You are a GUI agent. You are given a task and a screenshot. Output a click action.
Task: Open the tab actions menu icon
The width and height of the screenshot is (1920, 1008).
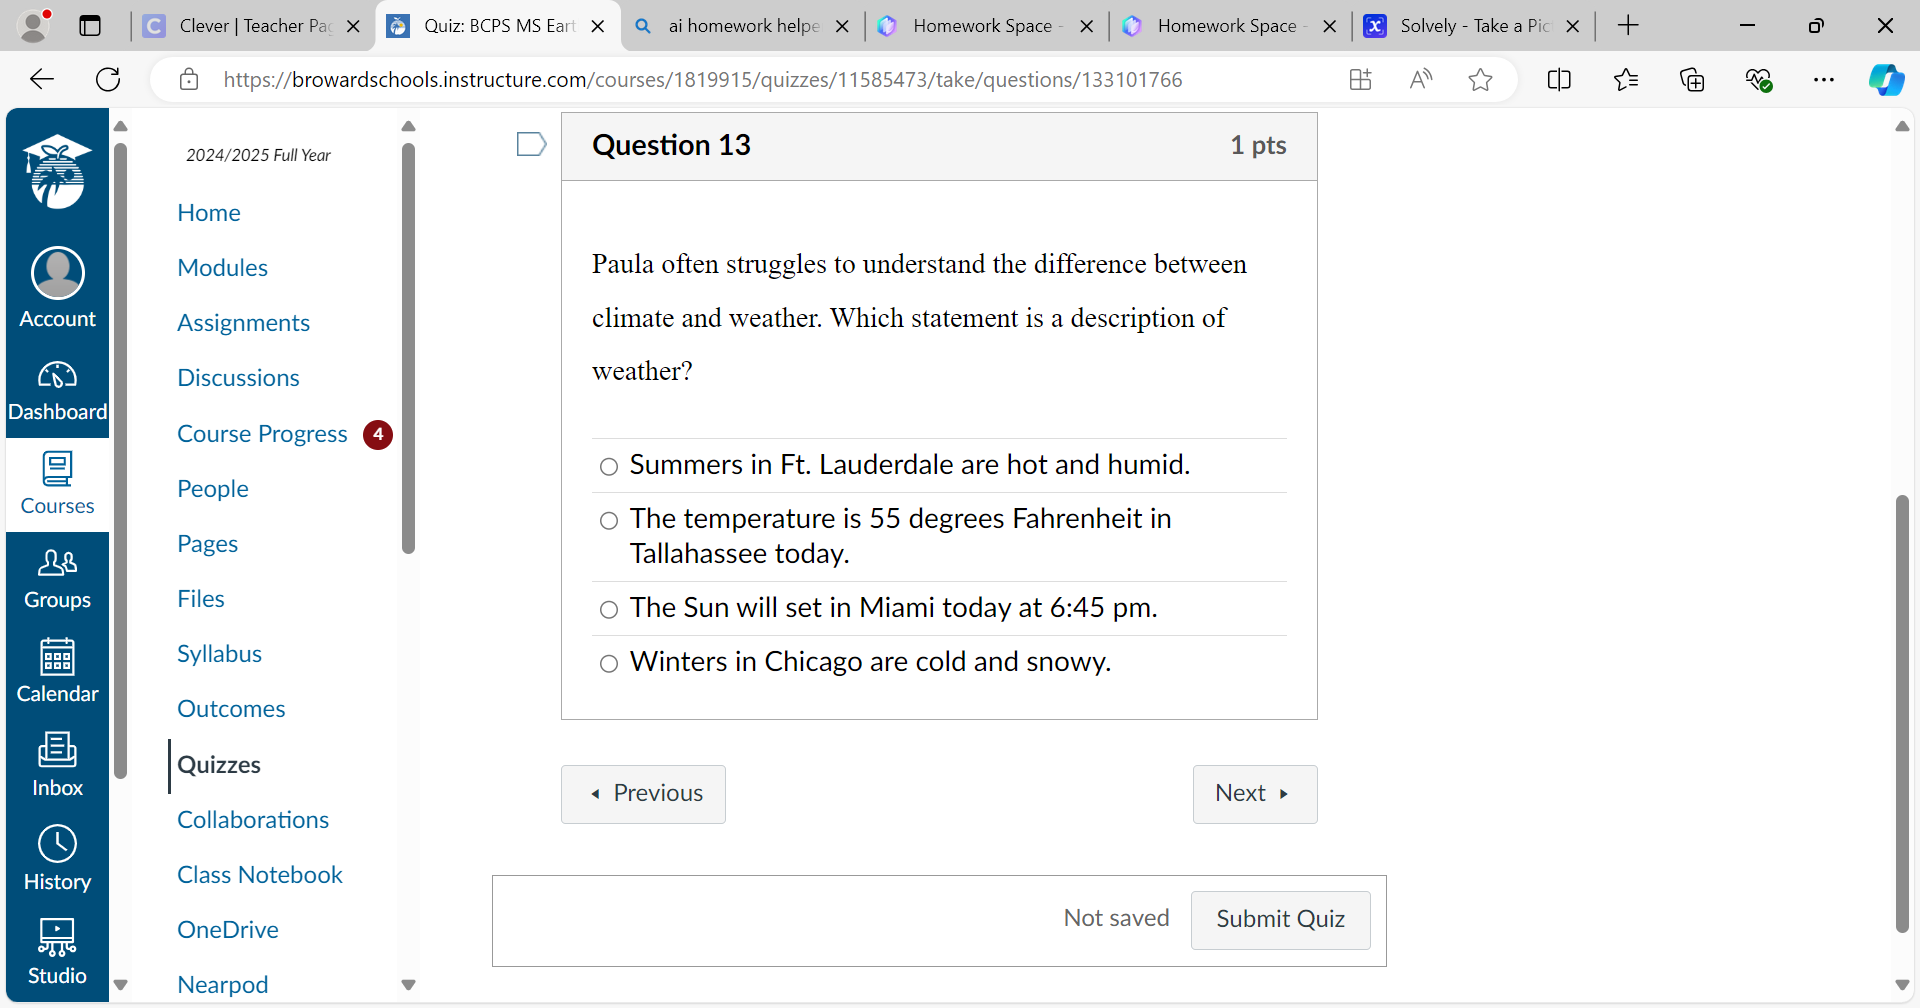click(x=90, y=26)
